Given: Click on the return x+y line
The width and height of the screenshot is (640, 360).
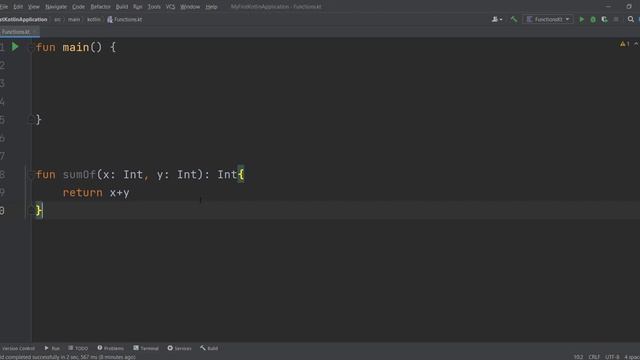Looking at the screenshot, I should 96,193.
